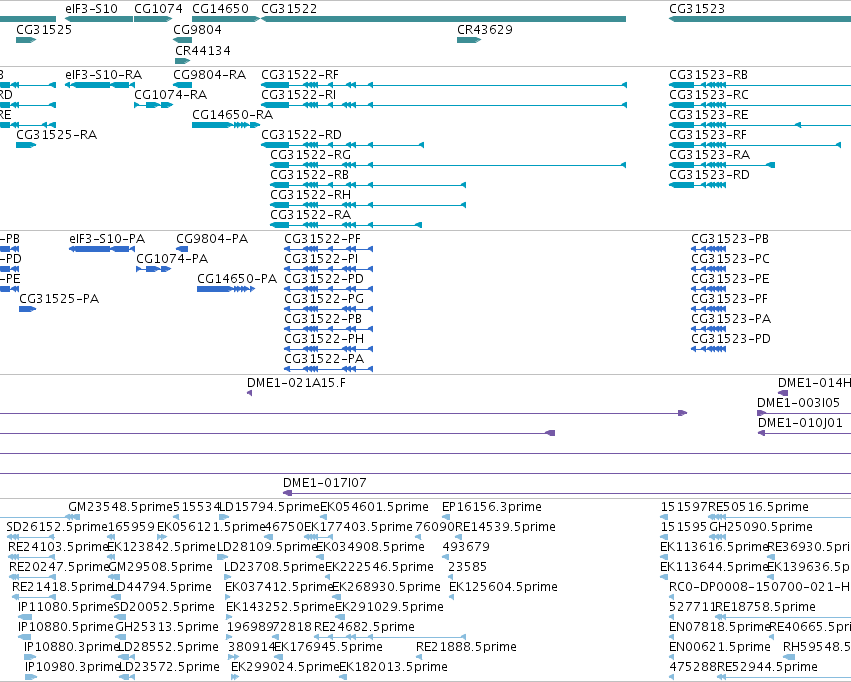Click the EK054601.5prime EST label
This screenshot has width=851, height=682.
pos(374,507)
